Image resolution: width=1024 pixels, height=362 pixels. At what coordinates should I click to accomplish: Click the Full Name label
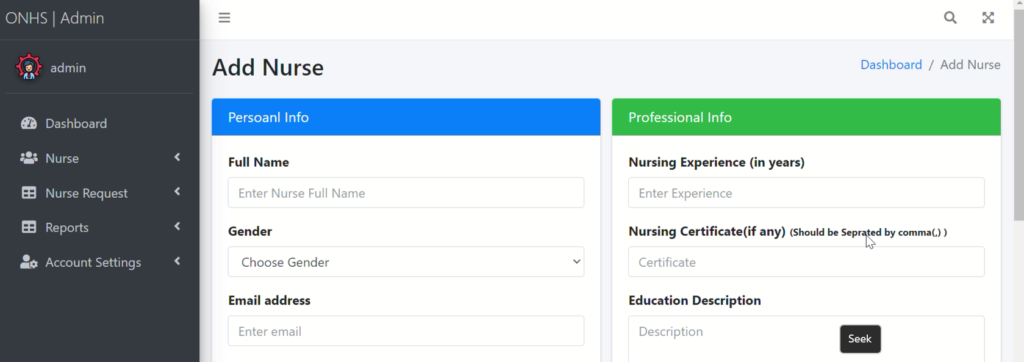259,162
